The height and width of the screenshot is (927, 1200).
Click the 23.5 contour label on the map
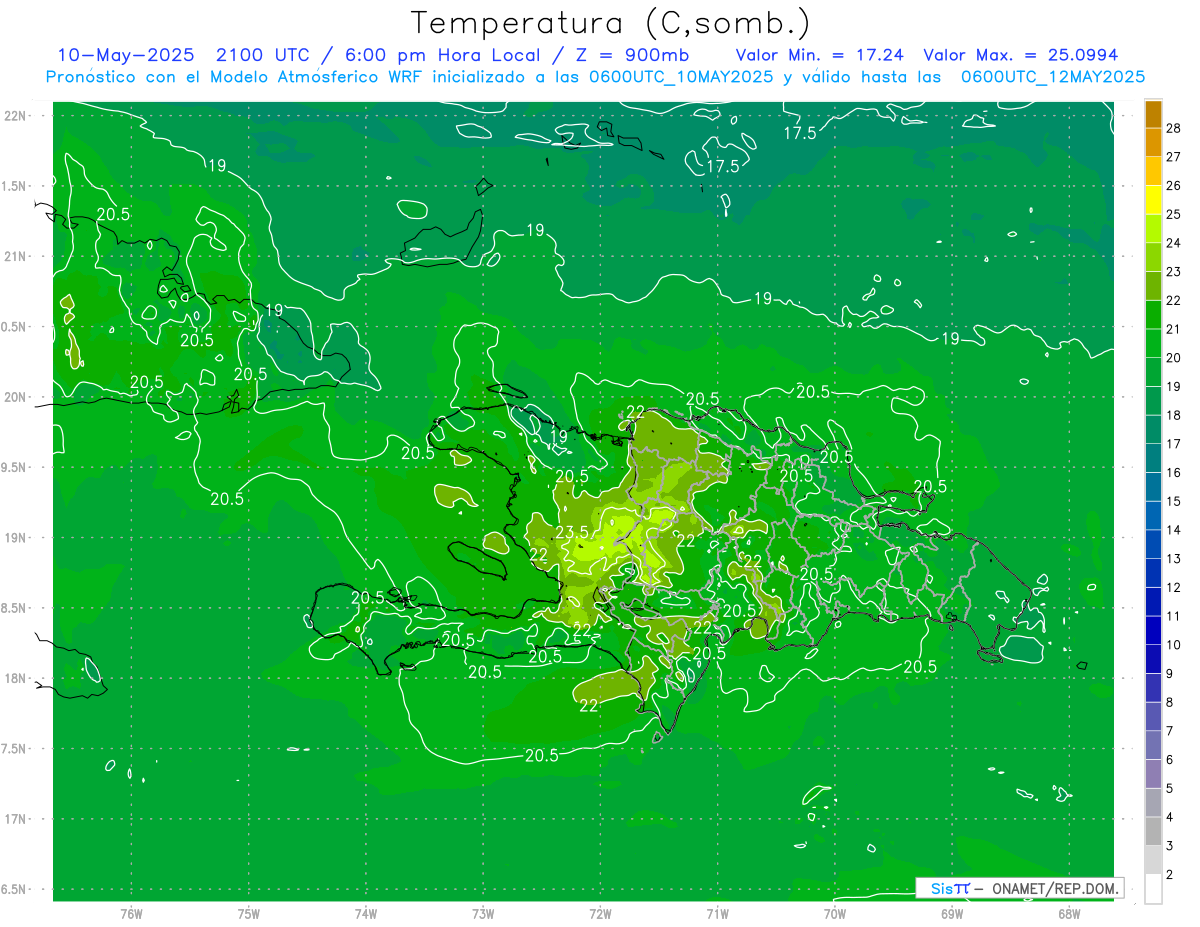point(572,532)
